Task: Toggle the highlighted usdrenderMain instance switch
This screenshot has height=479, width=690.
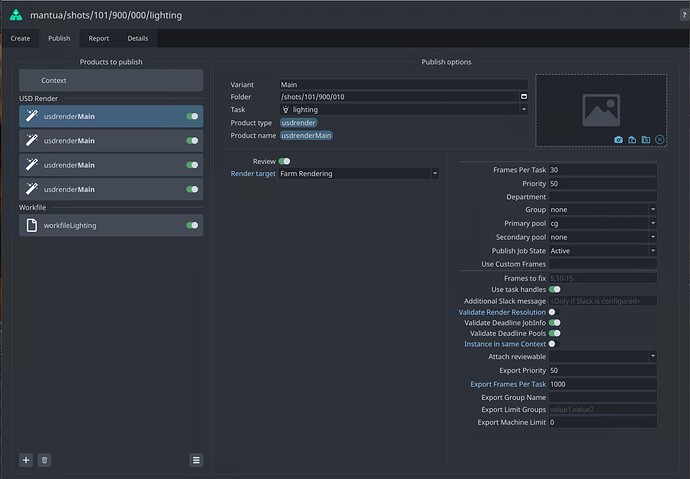Action: [x=192, y=116]
